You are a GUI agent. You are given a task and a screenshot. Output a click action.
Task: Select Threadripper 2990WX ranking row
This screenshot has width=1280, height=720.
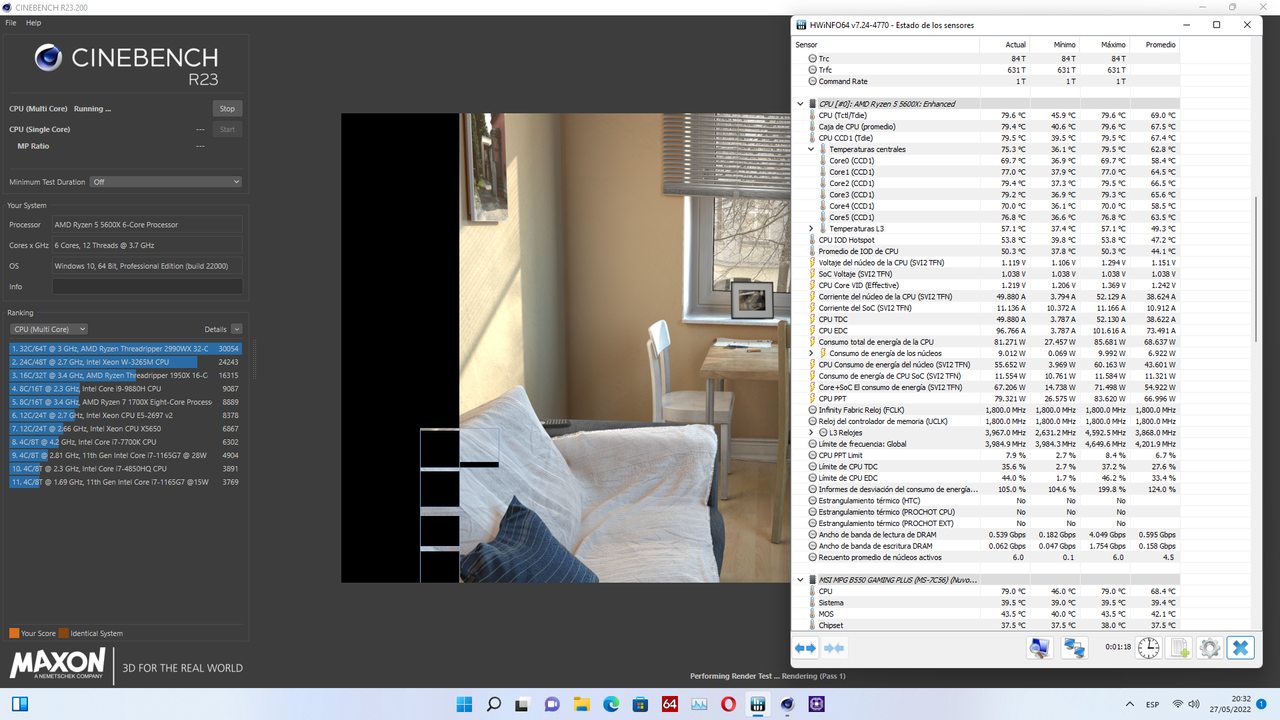(126, 349)
